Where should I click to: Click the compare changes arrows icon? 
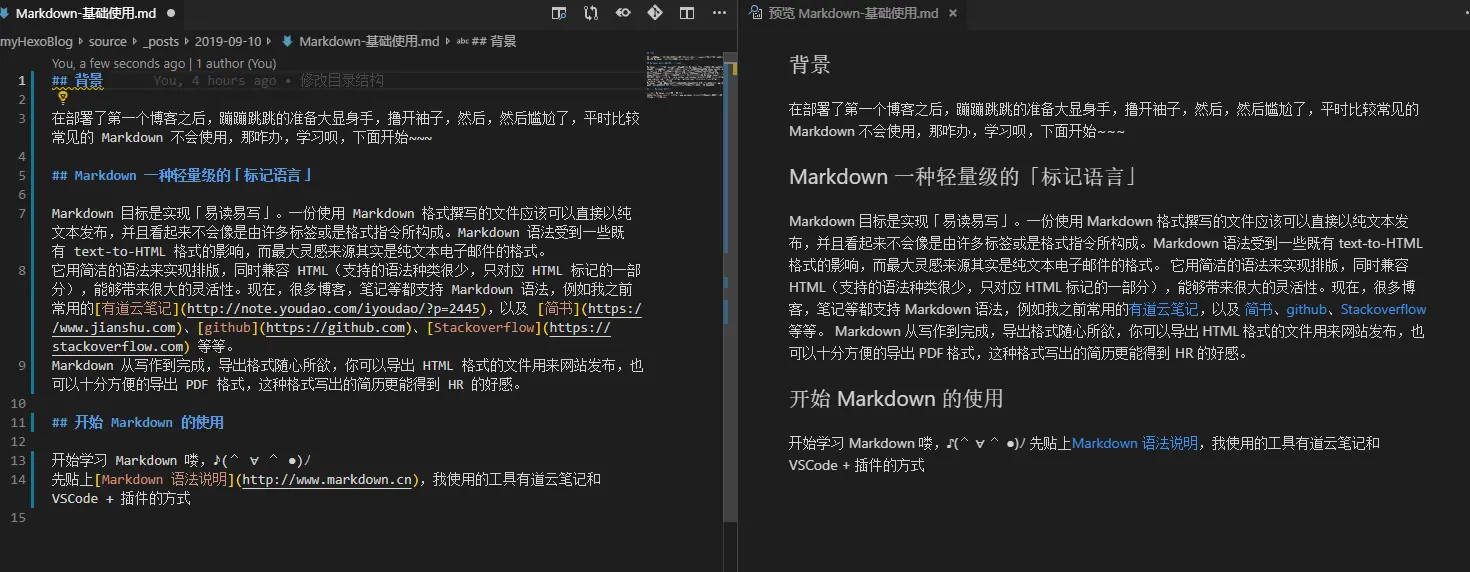(591, 13)
